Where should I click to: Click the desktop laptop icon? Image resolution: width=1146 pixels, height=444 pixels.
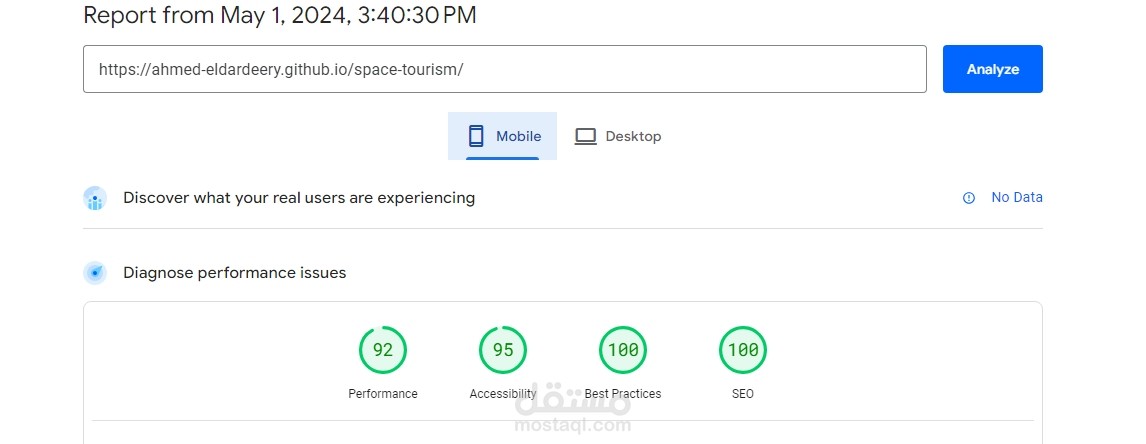coord(585,136)
